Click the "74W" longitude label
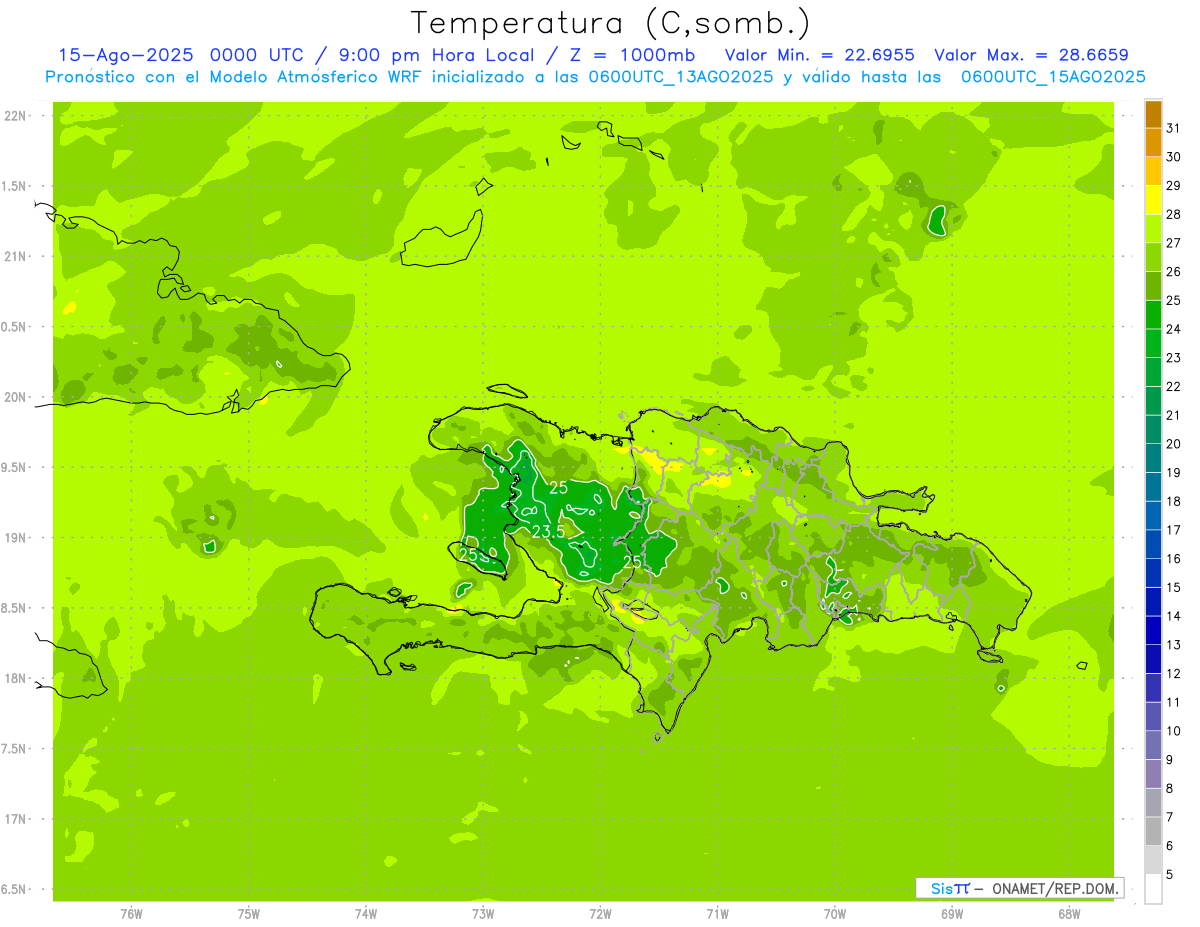The height and width of the screenshot is (927, 1200). click(x=366, y=914)
